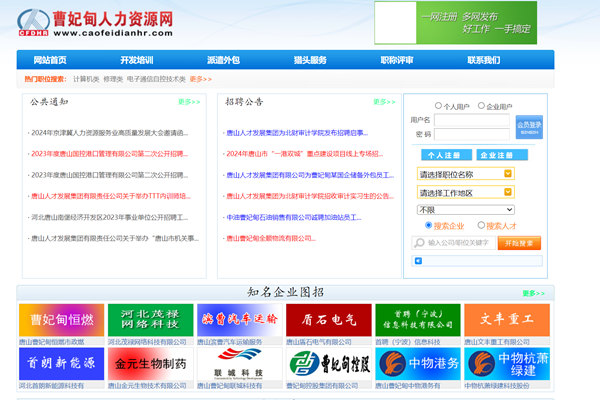Open the 文丰重工 company banner

[507, 320]
